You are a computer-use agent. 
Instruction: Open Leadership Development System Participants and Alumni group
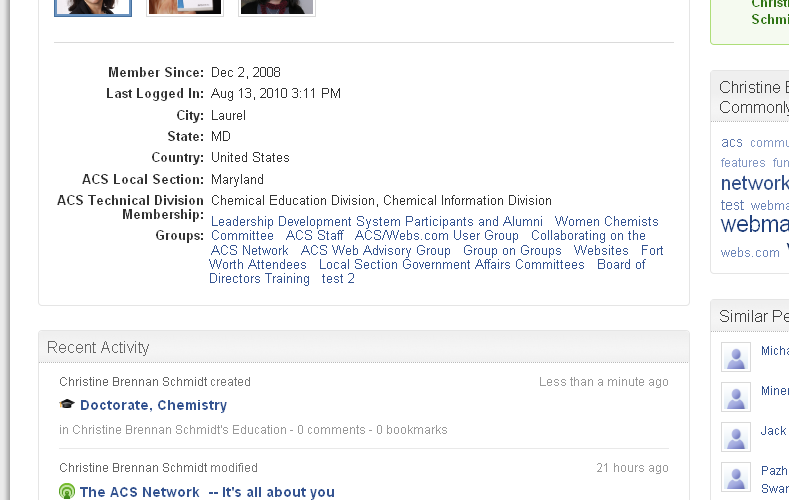click(377, 222)
